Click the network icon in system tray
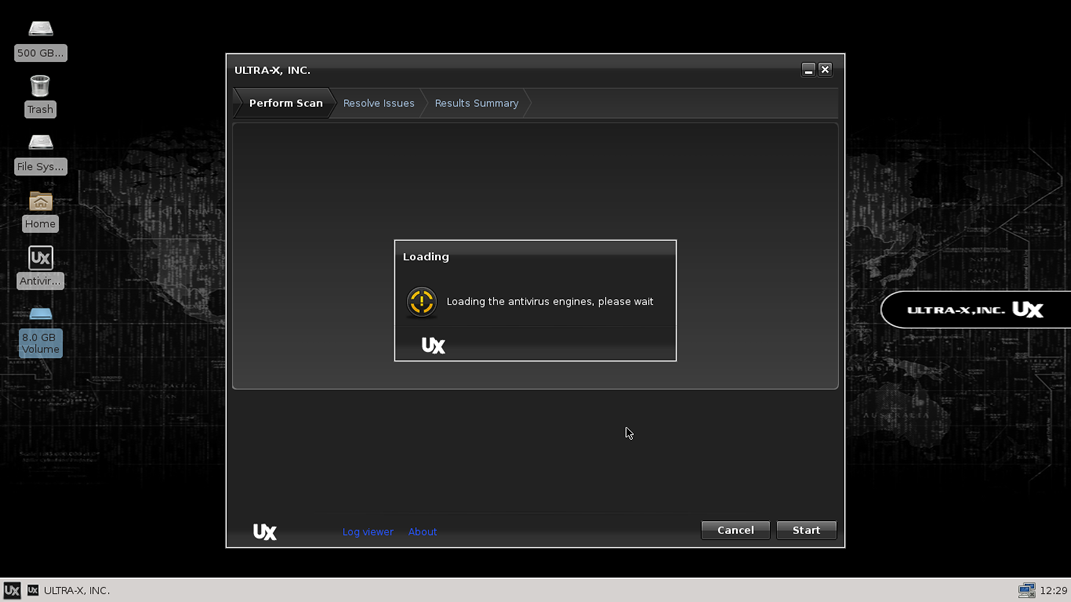The image size is (1071, 602). pos(1026,591)
